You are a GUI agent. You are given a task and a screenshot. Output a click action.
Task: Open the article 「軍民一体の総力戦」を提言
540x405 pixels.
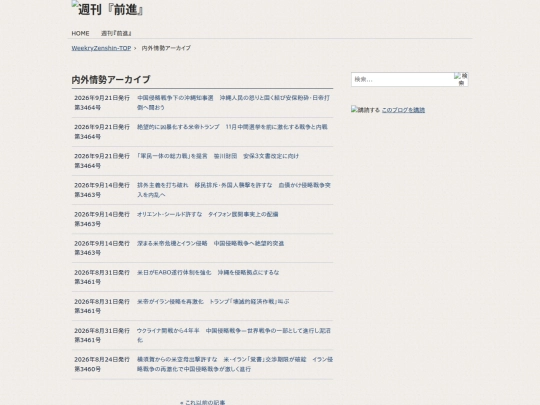click(218, 156)
